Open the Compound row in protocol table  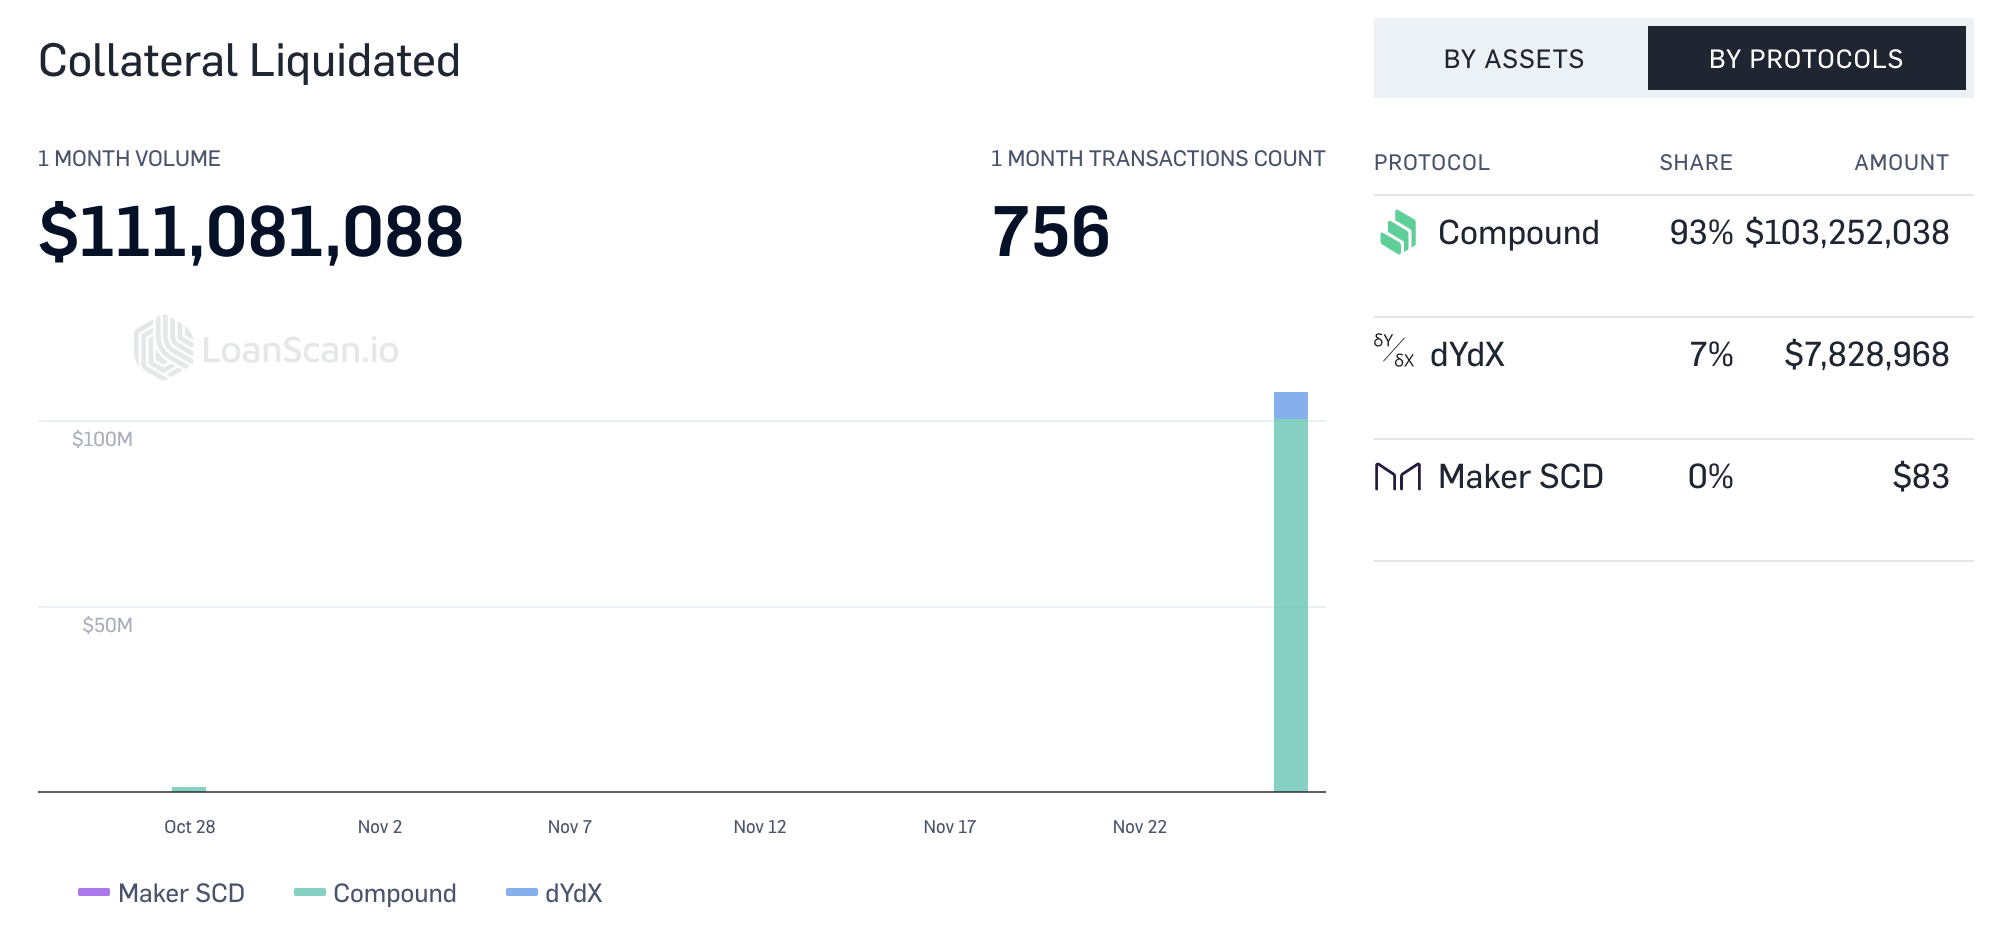coord(1518,233)
